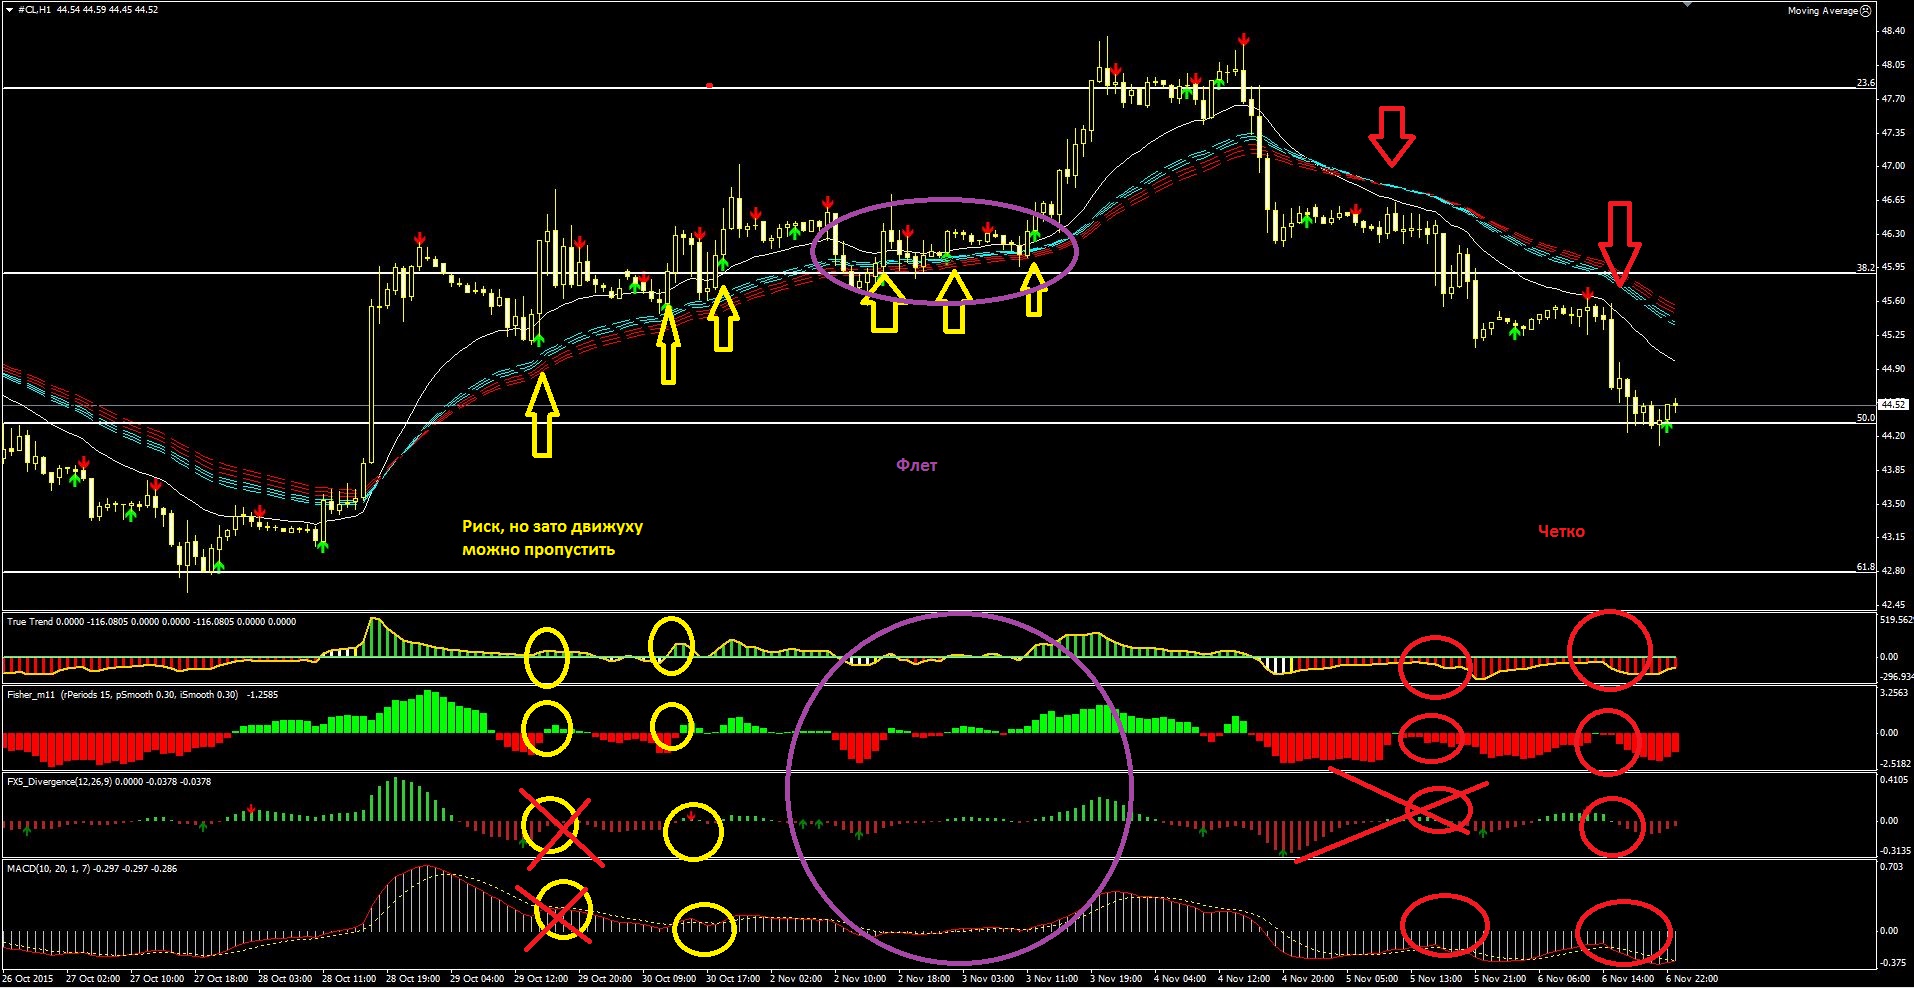The image size is (1914, 989).
Task: Click True Trend scale value 519.562
Action: pos(1897,620)
